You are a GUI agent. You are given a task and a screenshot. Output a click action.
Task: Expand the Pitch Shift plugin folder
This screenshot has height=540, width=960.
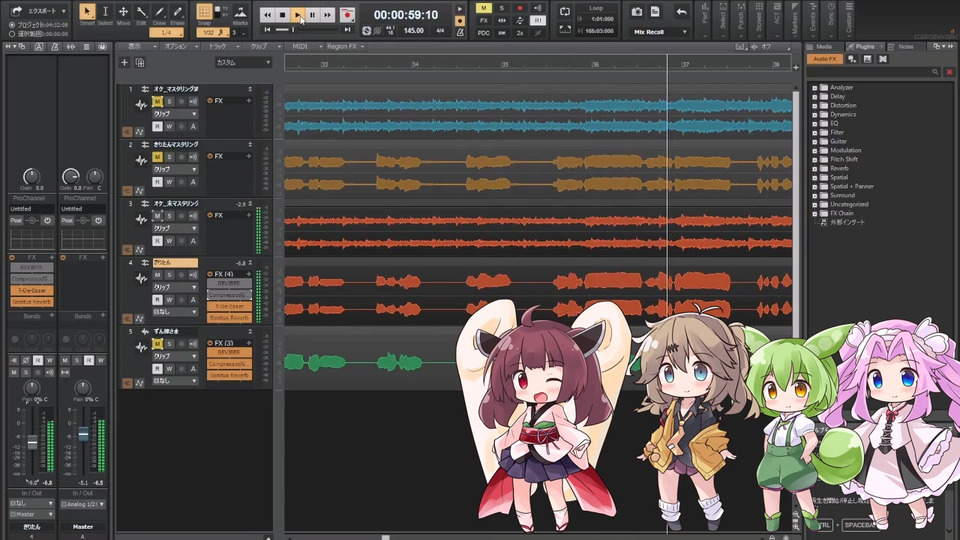point(815,159)
